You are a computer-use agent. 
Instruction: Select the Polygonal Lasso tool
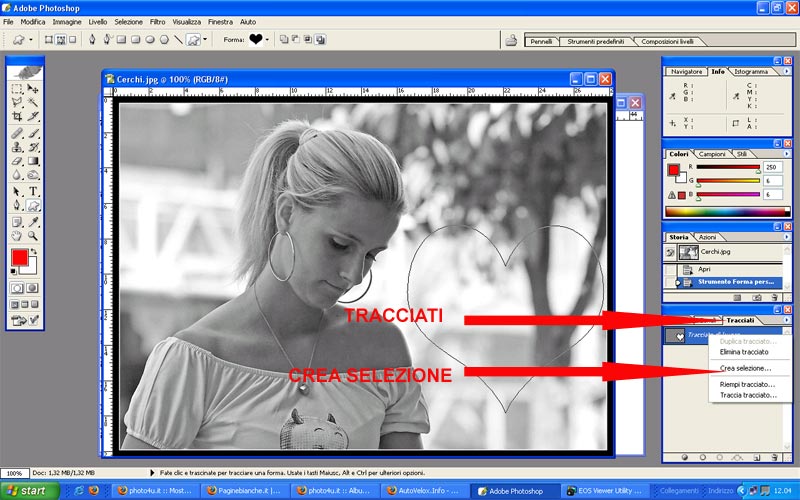point(17,103)
